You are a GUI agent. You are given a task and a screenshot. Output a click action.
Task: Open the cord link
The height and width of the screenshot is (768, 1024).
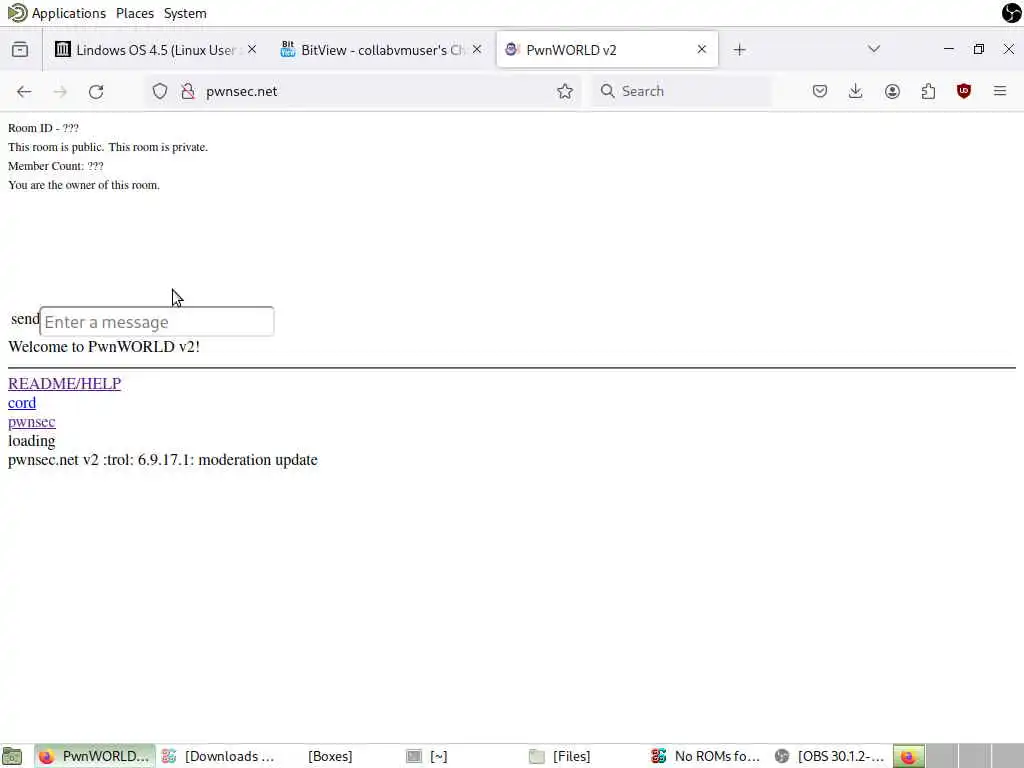(22, 403)
